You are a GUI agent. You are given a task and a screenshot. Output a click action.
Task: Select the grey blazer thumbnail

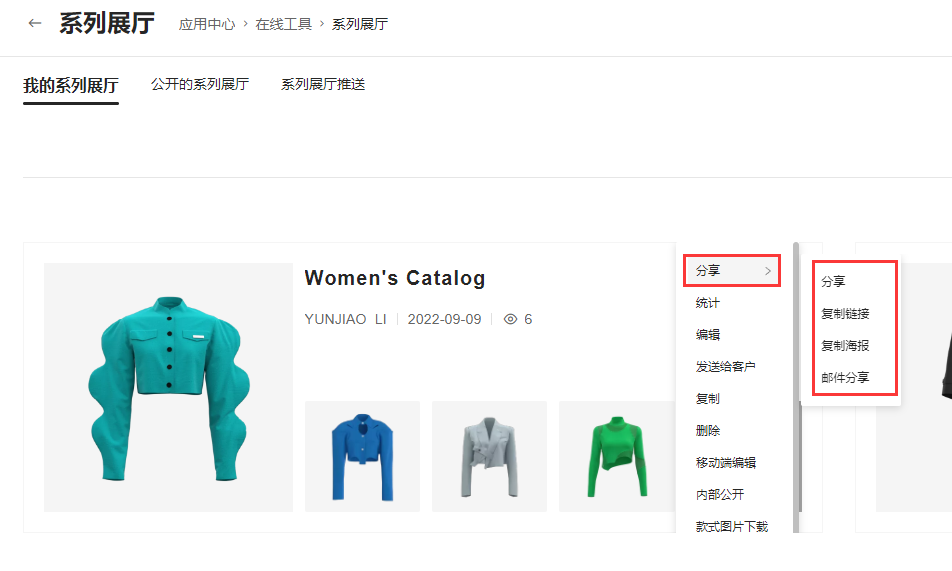489,456
